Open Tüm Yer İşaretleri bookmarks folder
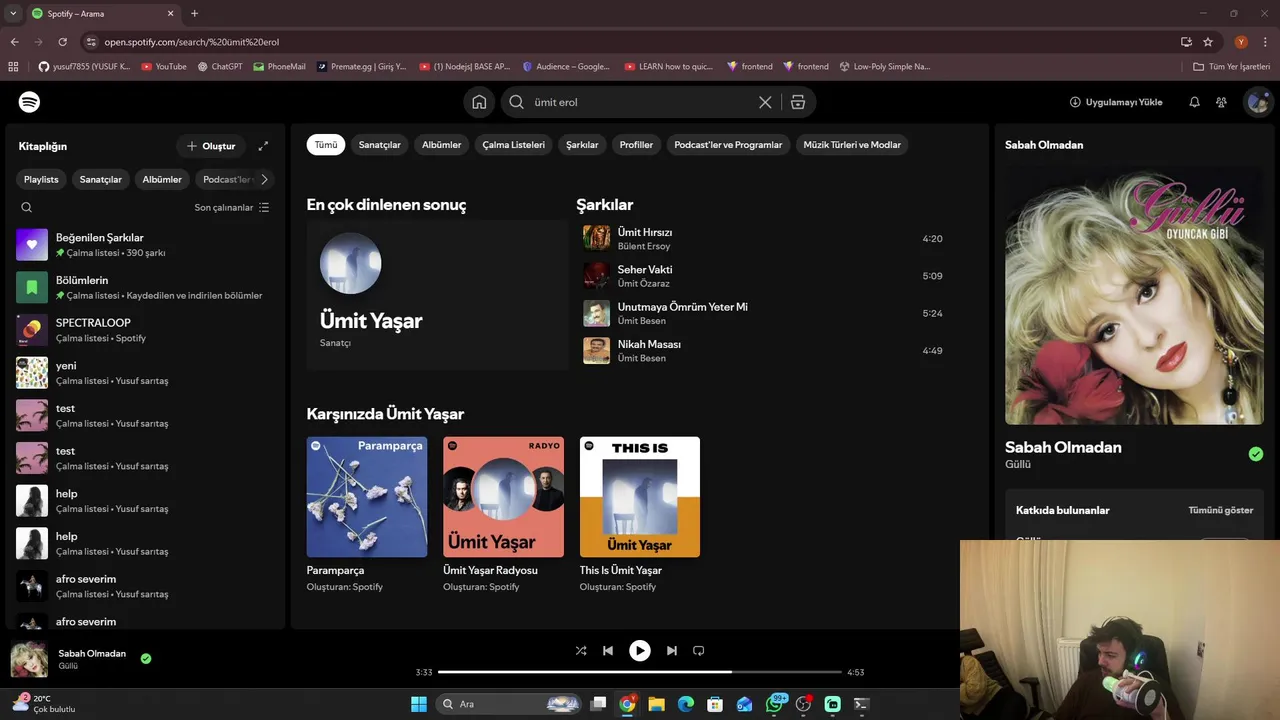This screenshot has height=720, width=1280. click(x=1232, y=67)
